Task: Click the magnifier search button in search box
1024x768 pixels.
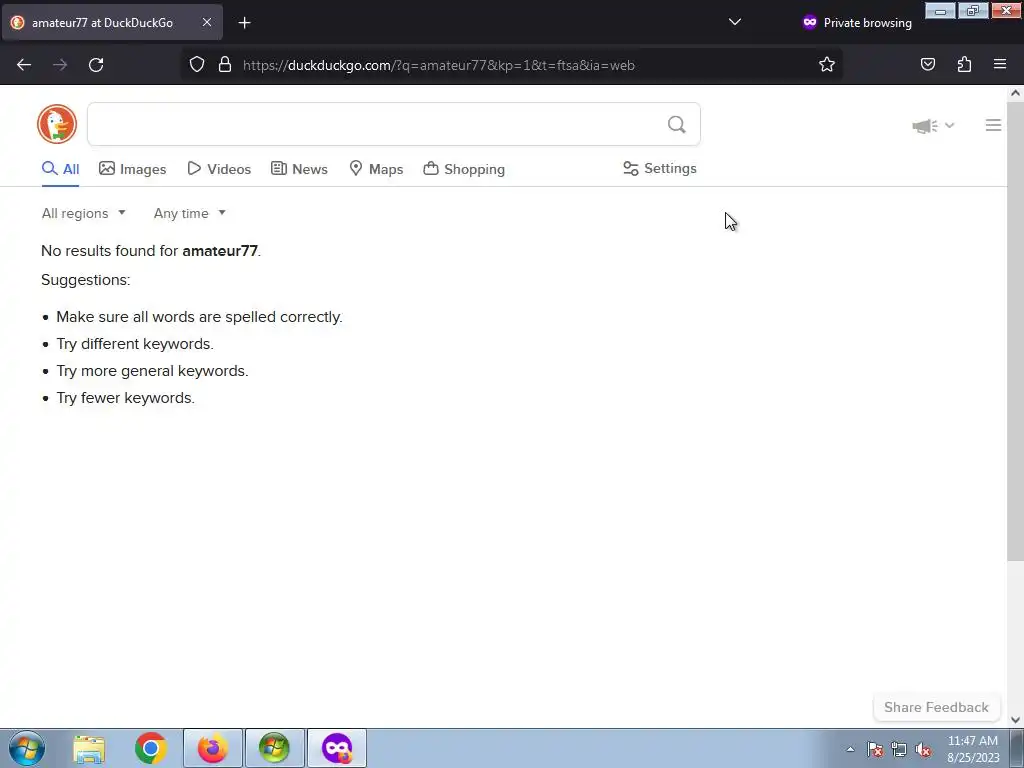Action: click(x=677, y=124)
